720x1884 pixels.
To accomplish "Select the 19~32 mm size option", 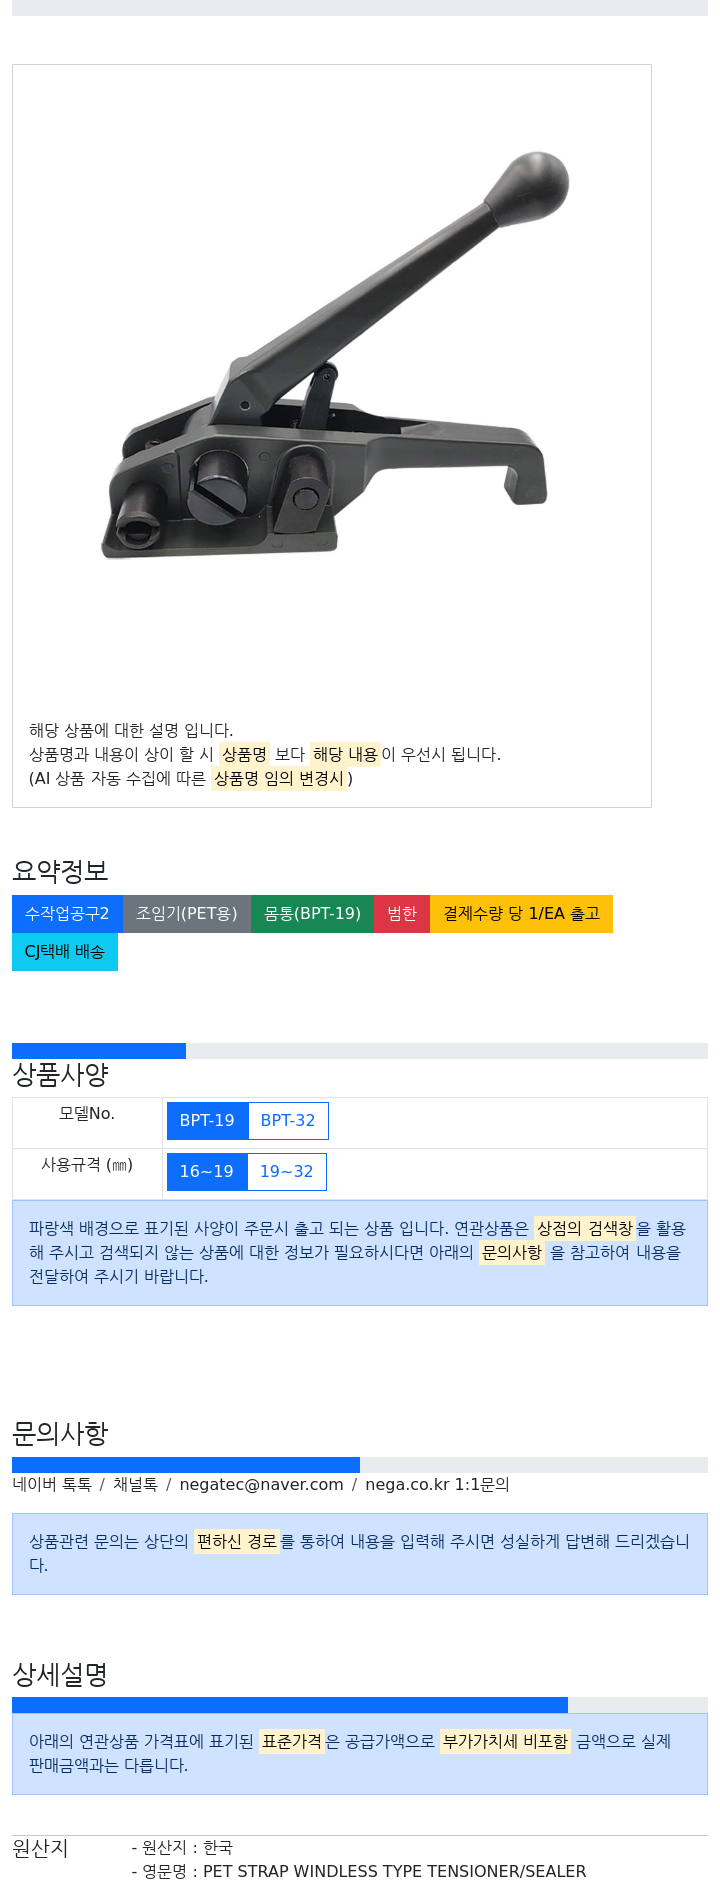I will pos(287,1172).
